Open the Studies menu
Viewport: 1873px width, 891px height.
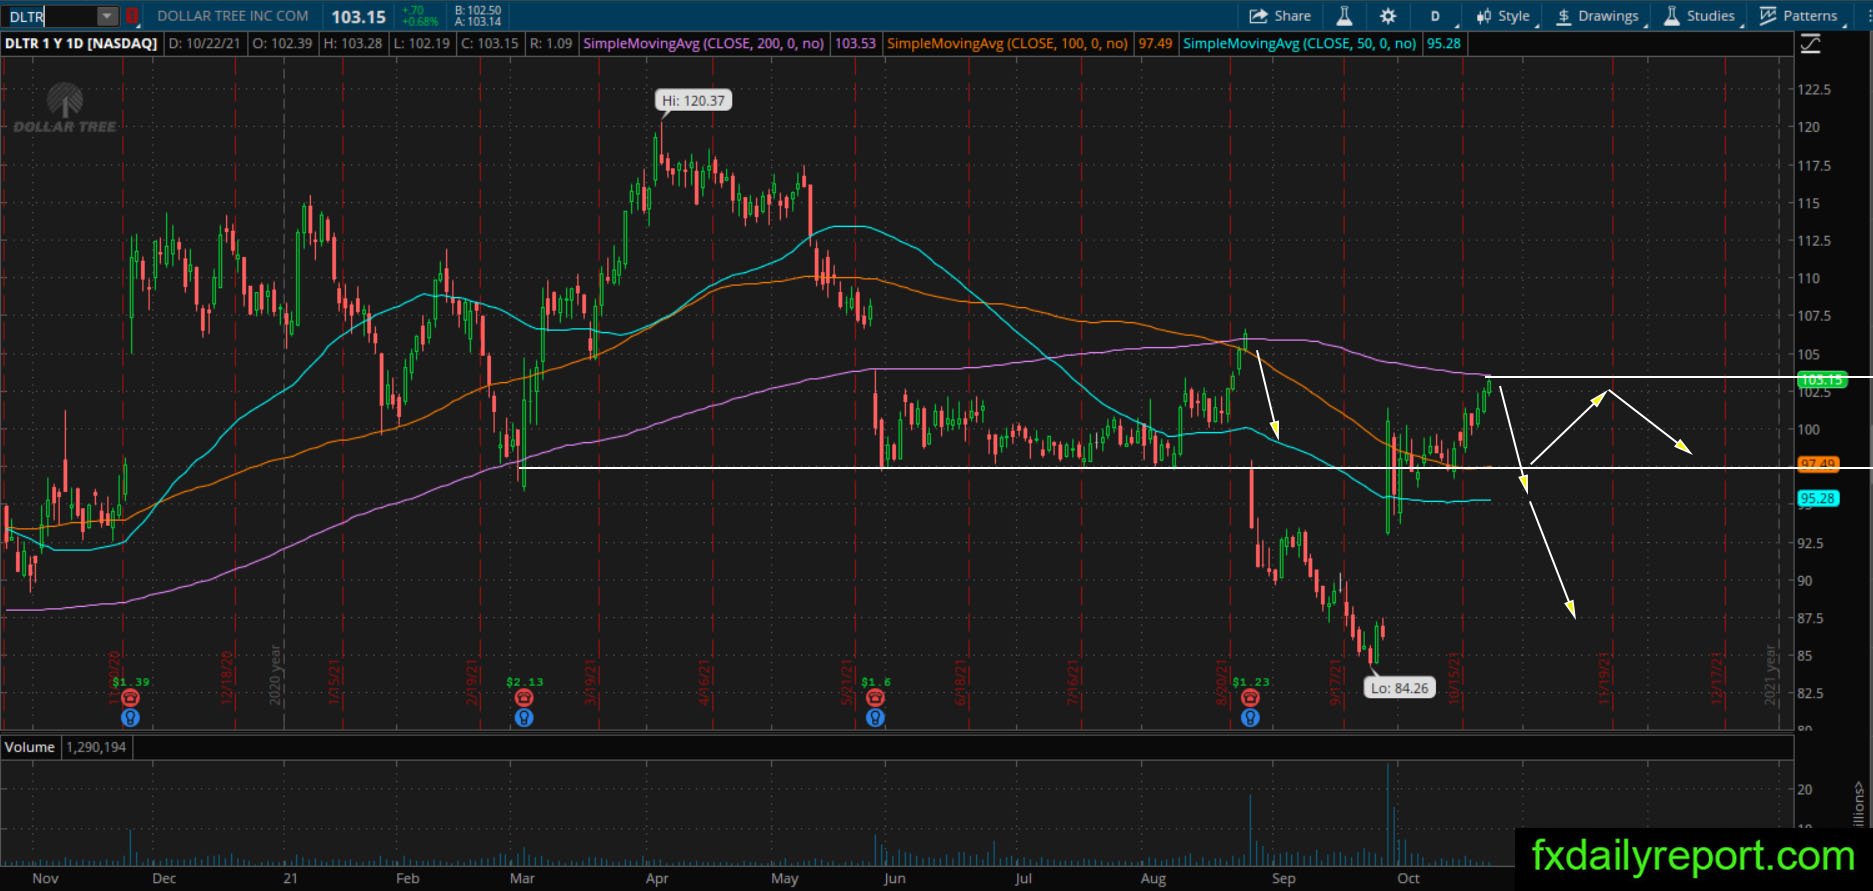point(1700,16)
